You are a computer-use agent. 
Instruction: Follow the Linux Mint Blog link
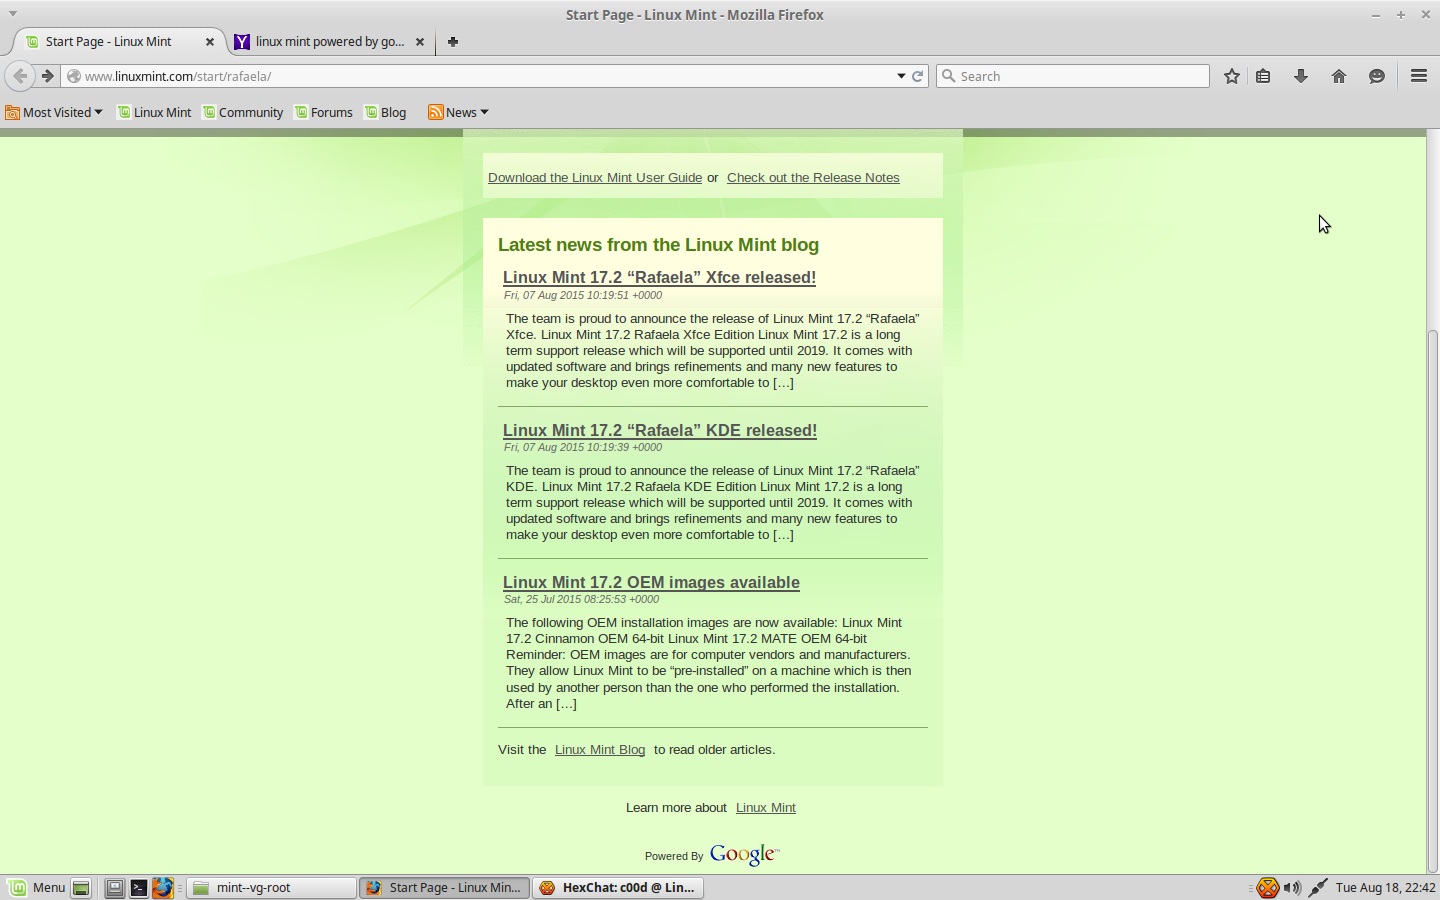[x=600, y=750]
